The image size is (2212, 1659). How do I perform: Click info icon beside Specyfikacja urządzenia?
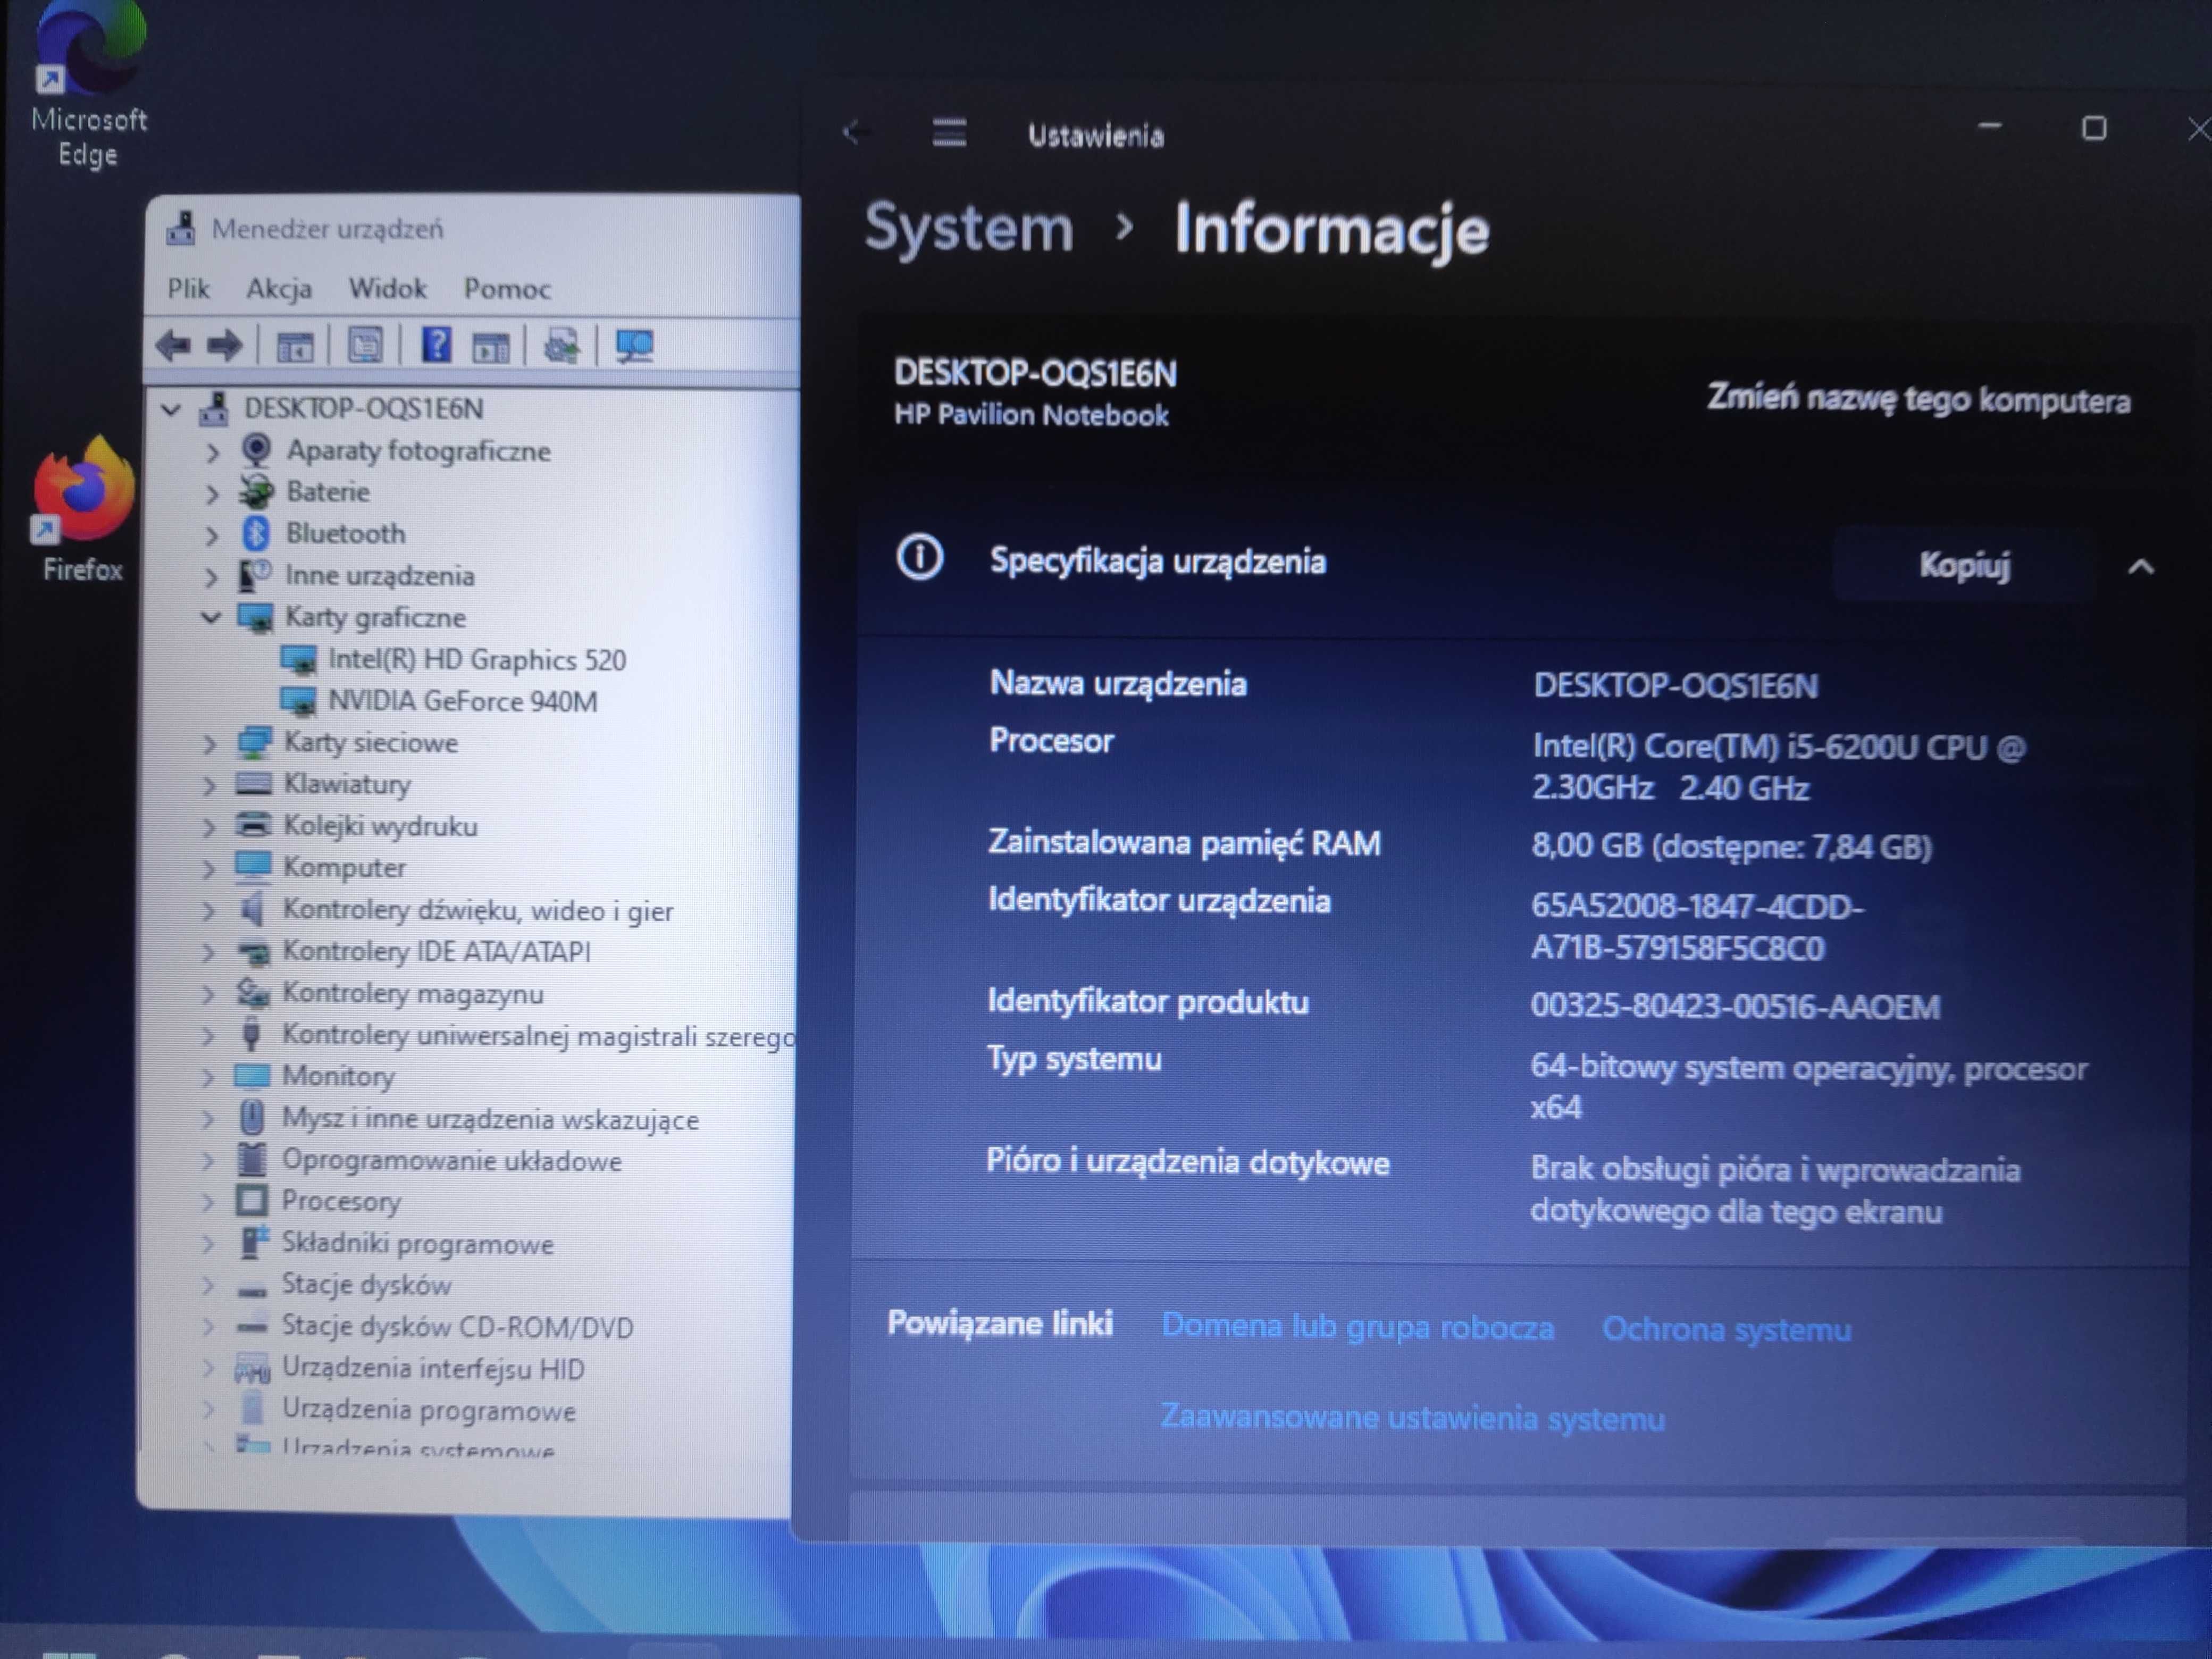click(920, 558)
